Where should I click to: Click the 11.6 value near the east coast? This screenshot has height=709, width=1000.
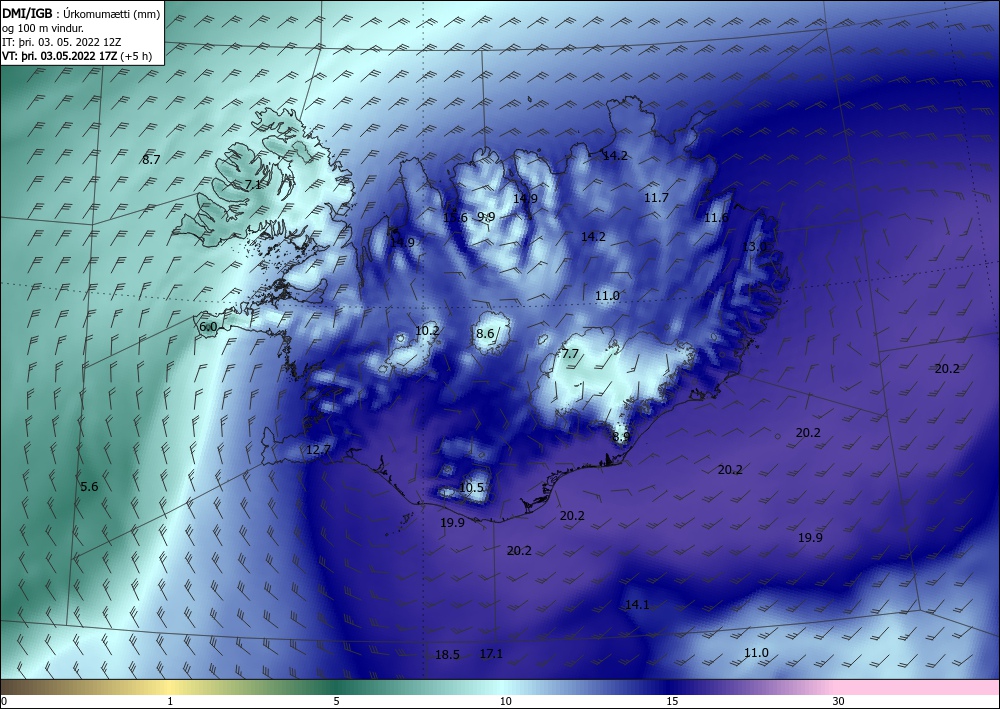click(716, 218)
